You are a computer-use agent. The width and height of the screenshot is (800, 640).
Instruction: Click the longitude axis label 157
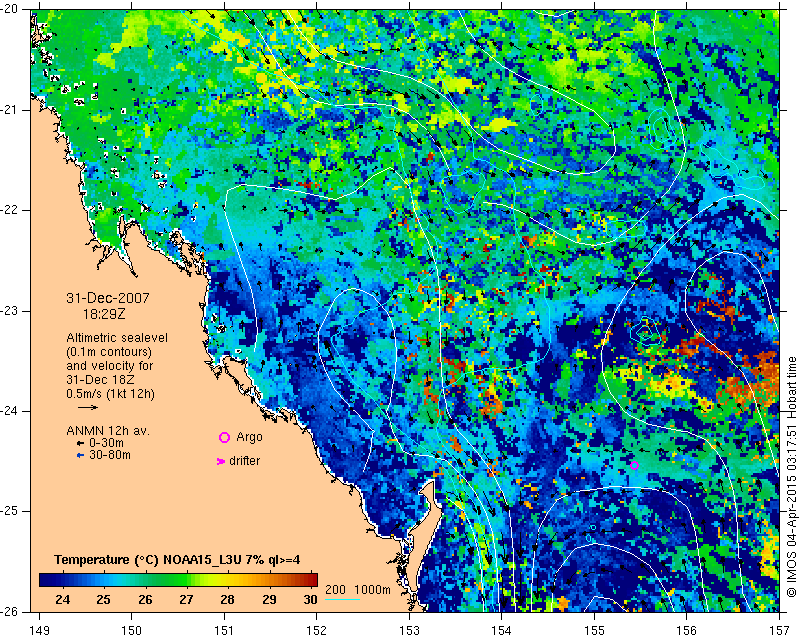click(779, 631)
